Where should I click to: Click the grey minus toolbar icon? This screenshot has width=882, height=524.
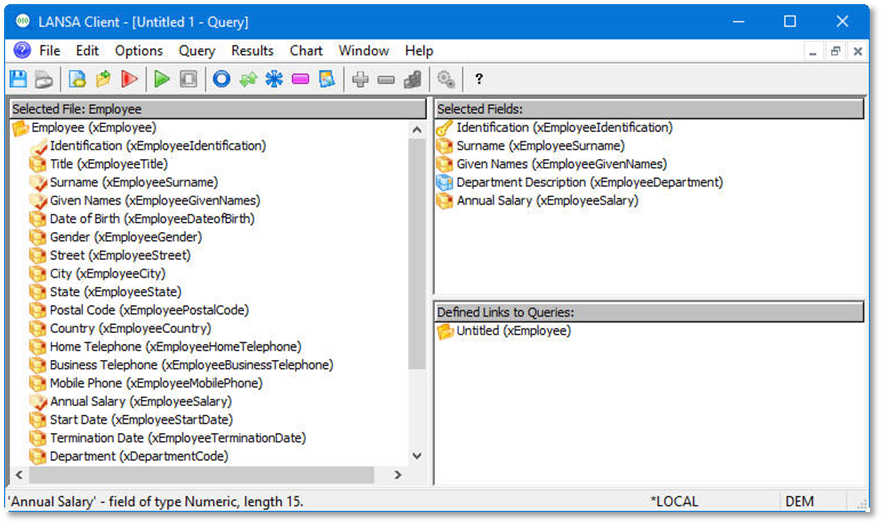386,80
